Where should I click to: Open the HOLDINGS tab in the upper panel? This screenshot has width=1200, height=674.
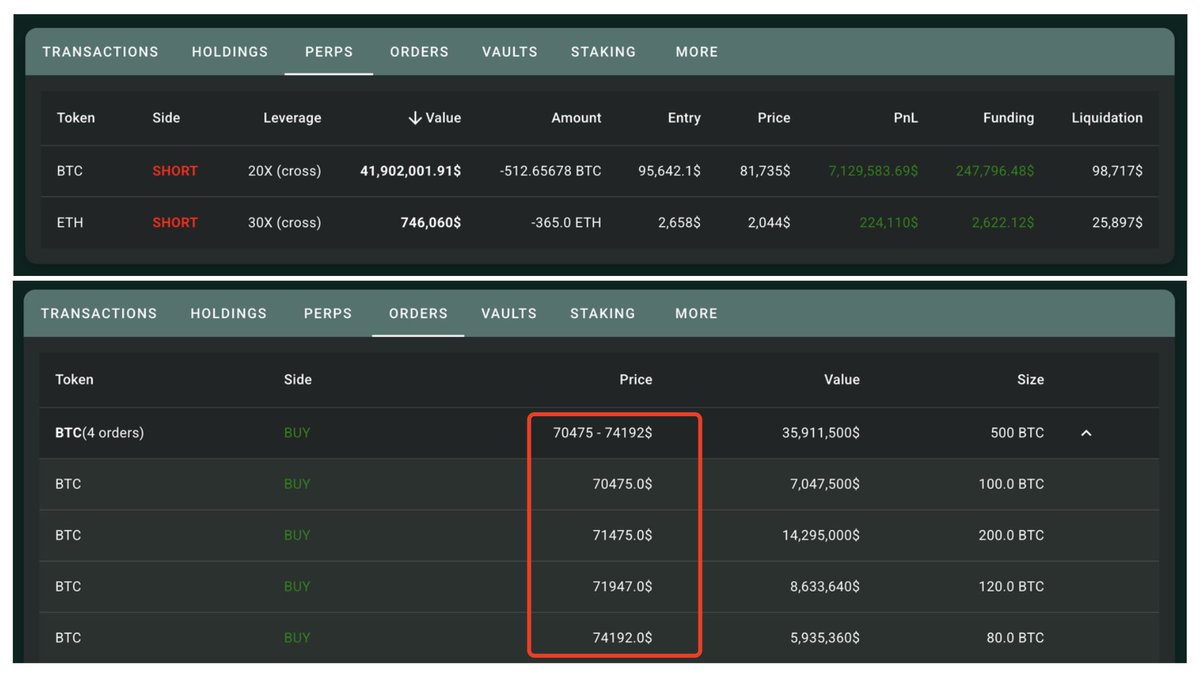pyautogui.click(x=230, y=52)
